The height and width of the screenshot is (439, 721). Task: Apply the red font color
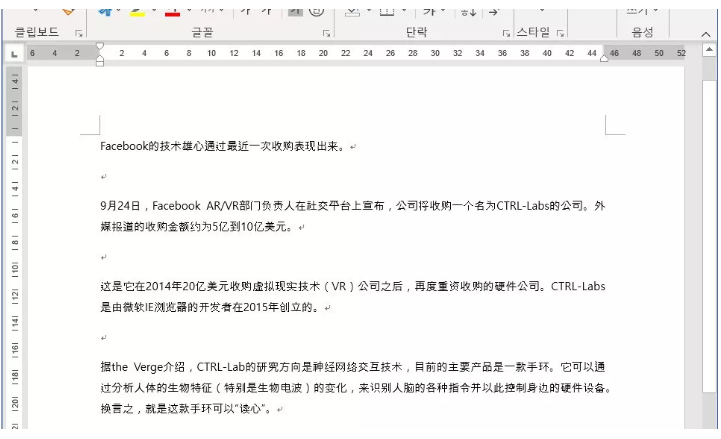pos(172,12)
